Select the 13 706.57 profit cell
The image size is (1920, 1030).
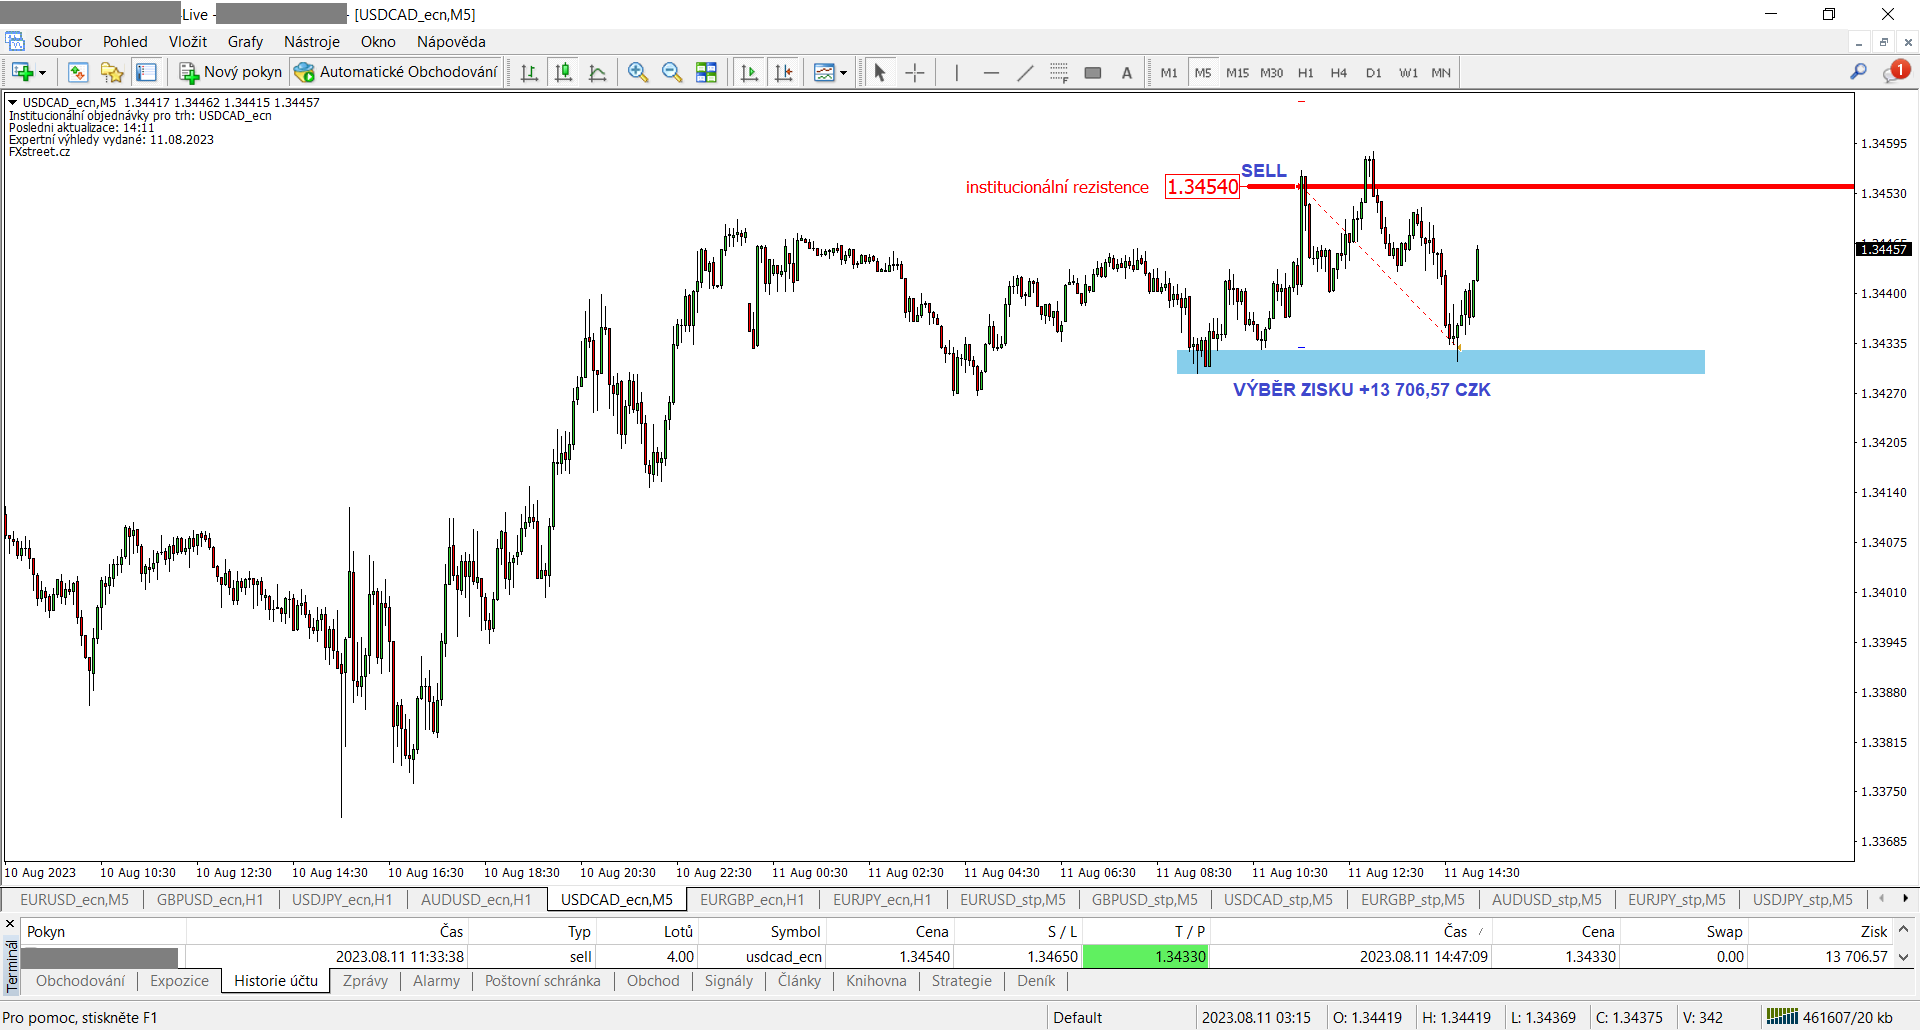pos(1820,956)
